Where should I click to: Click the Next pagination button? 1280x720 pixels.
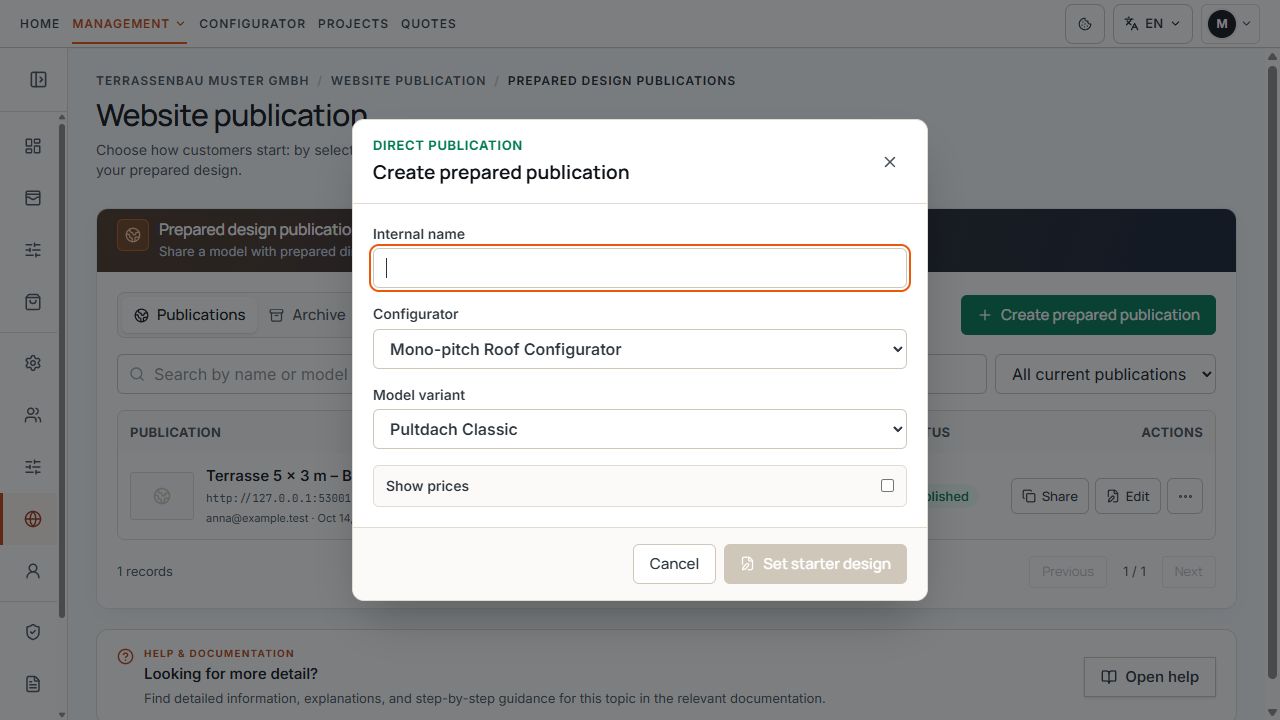pos(1188,571)
